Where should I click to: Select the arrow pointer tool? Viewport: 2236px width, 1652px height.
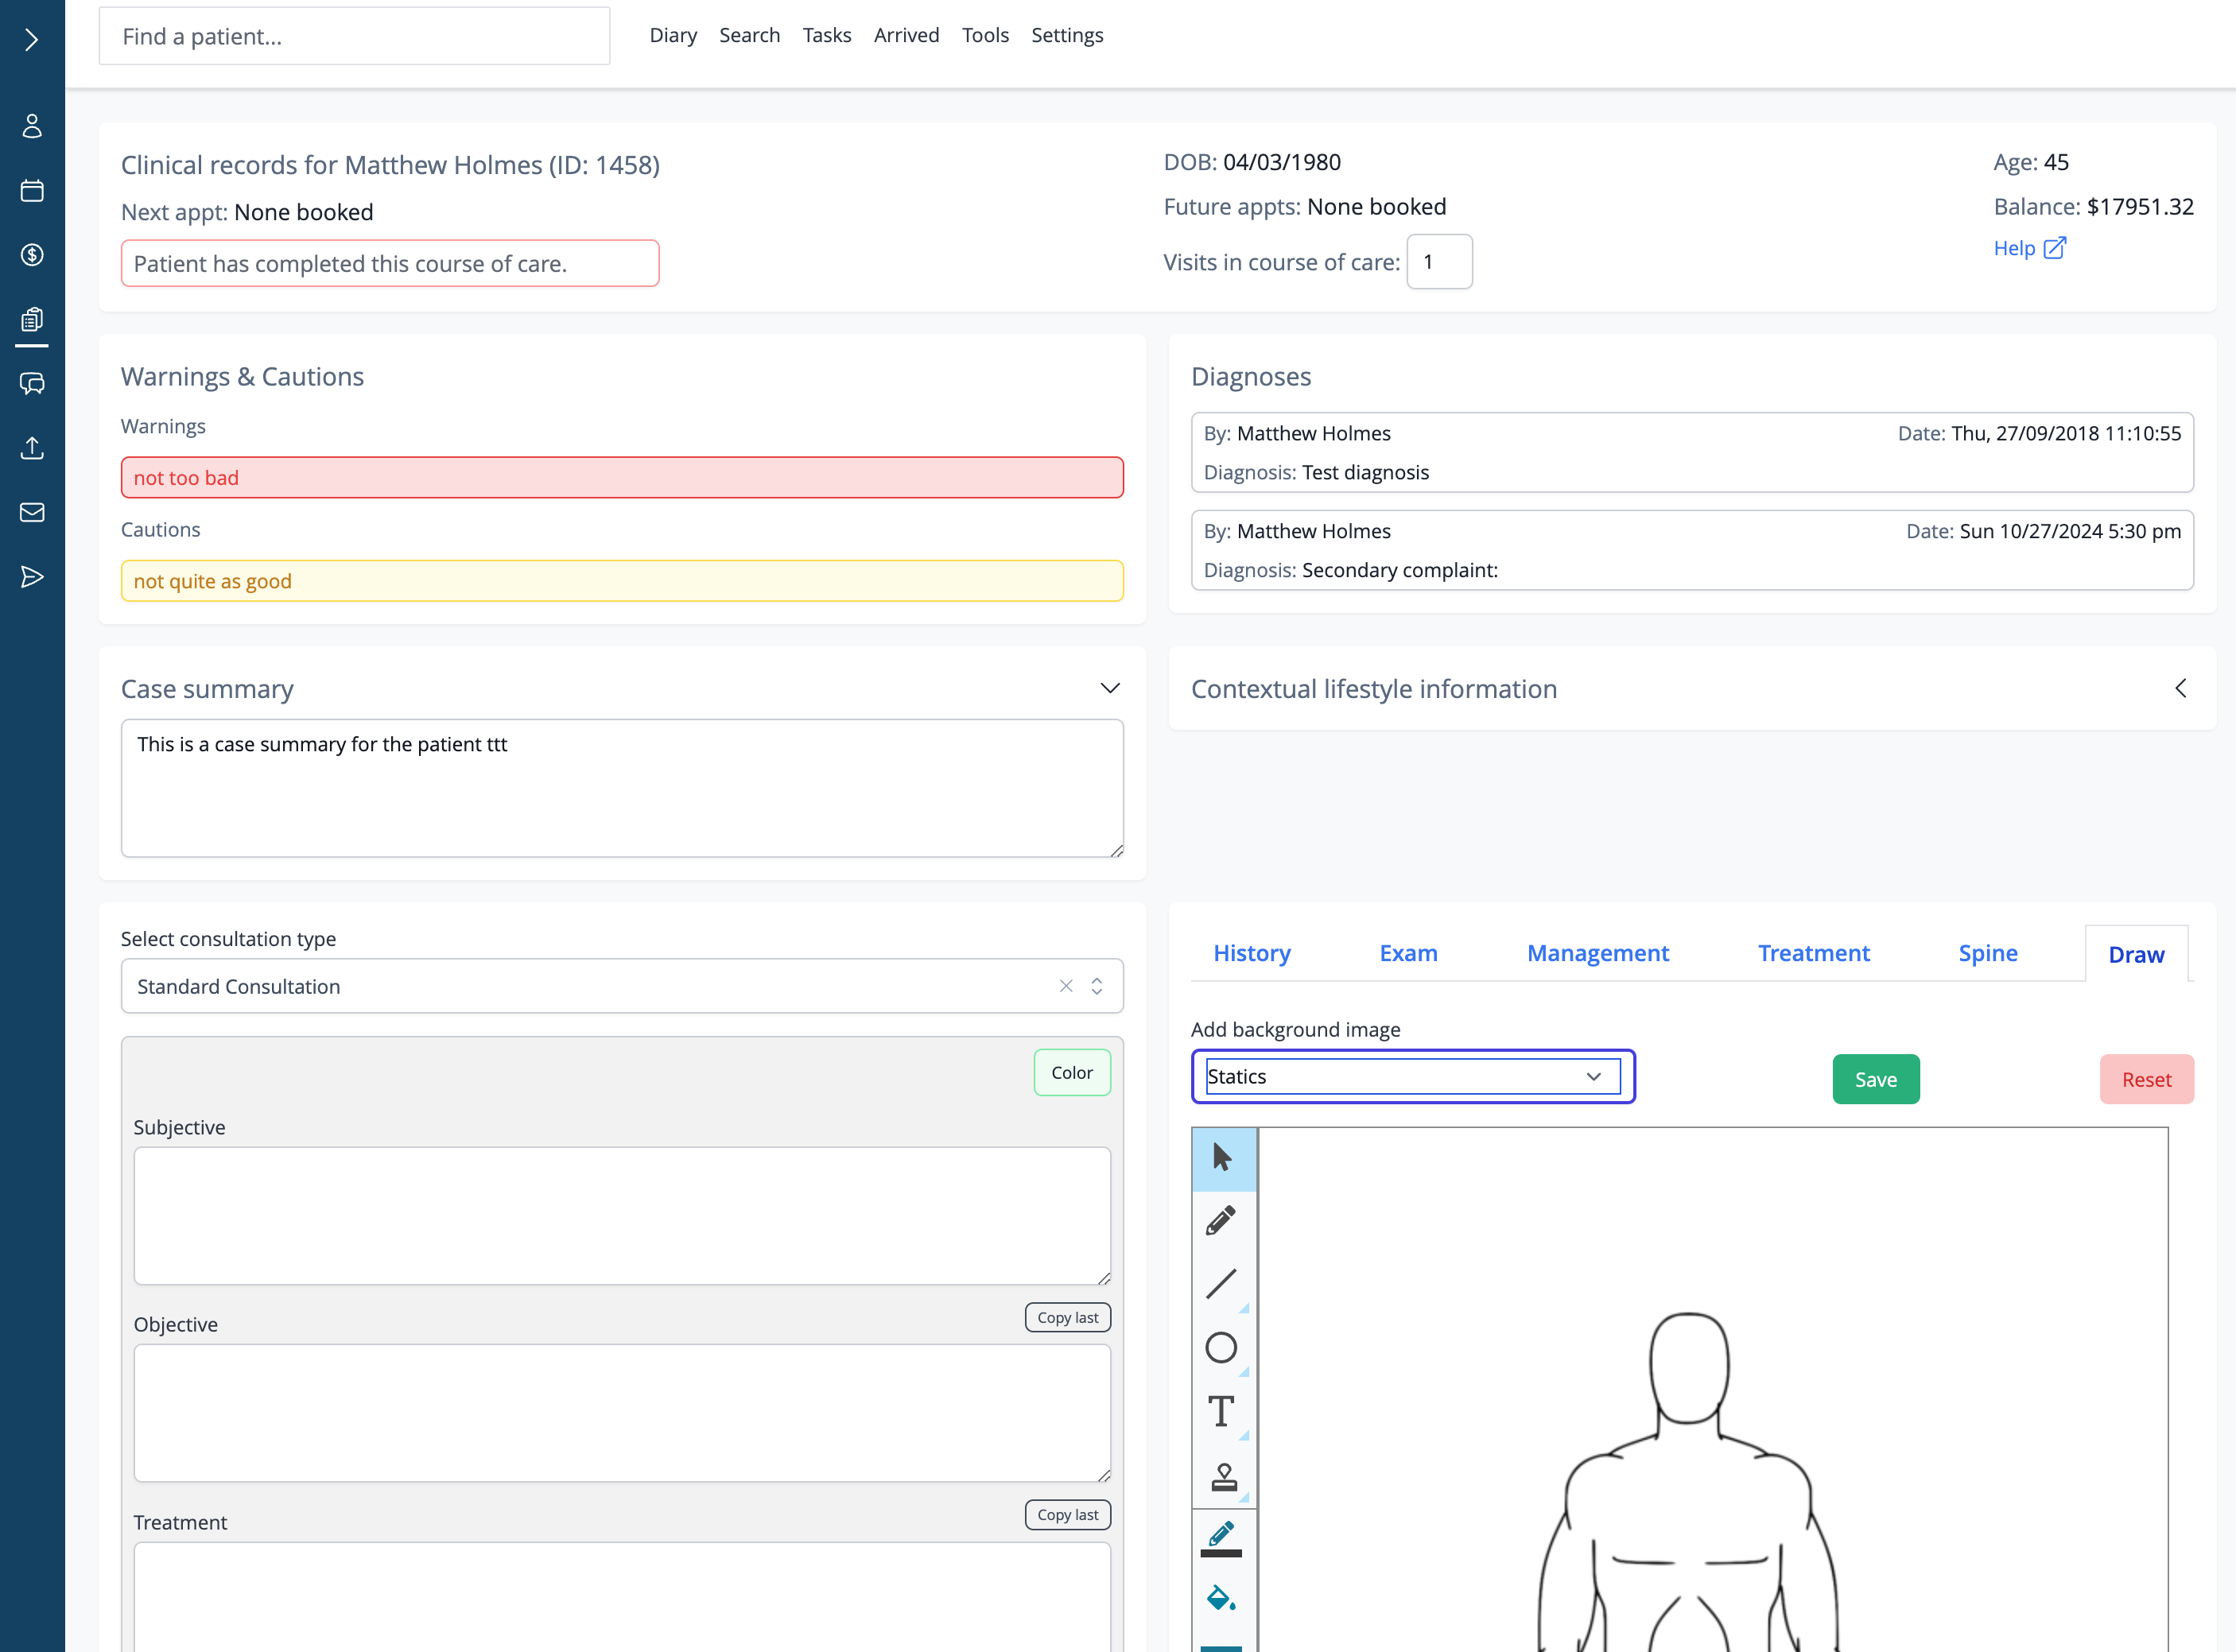pyautogui.click(x=1221, y=1157)
